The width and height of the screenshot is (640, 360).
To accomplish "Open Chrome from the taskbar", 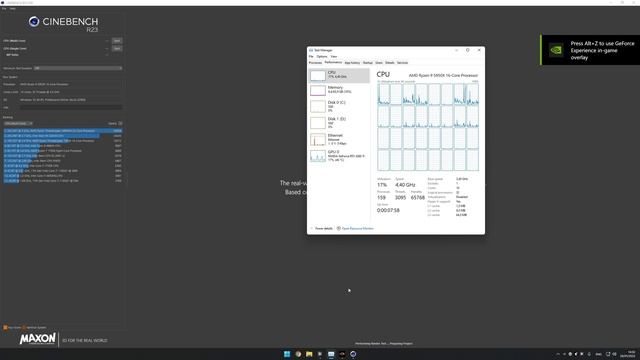I will [298, 354].
